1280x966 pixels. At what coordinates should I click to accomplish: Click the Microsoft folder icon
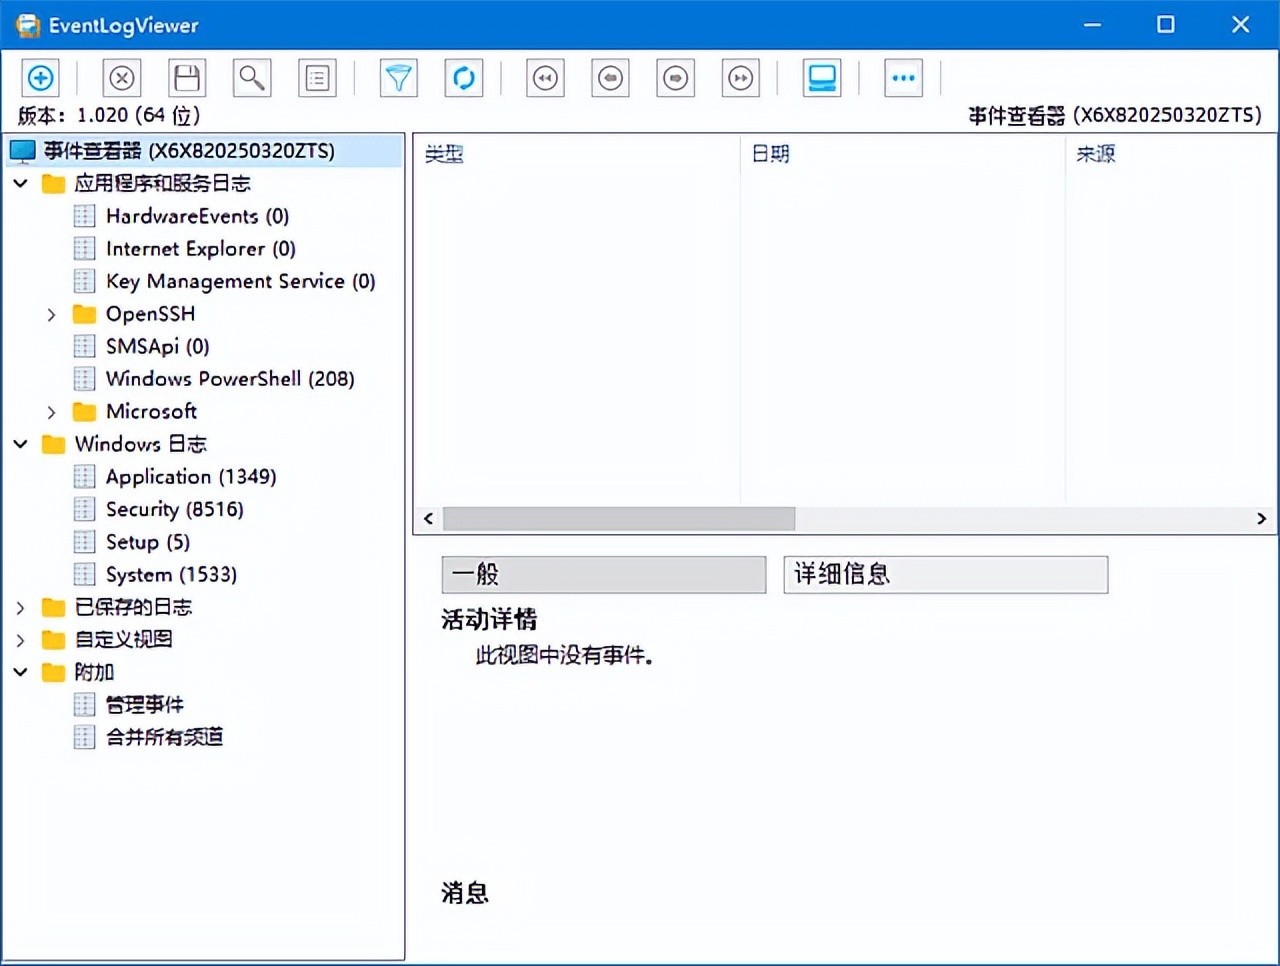pos(85,412)
